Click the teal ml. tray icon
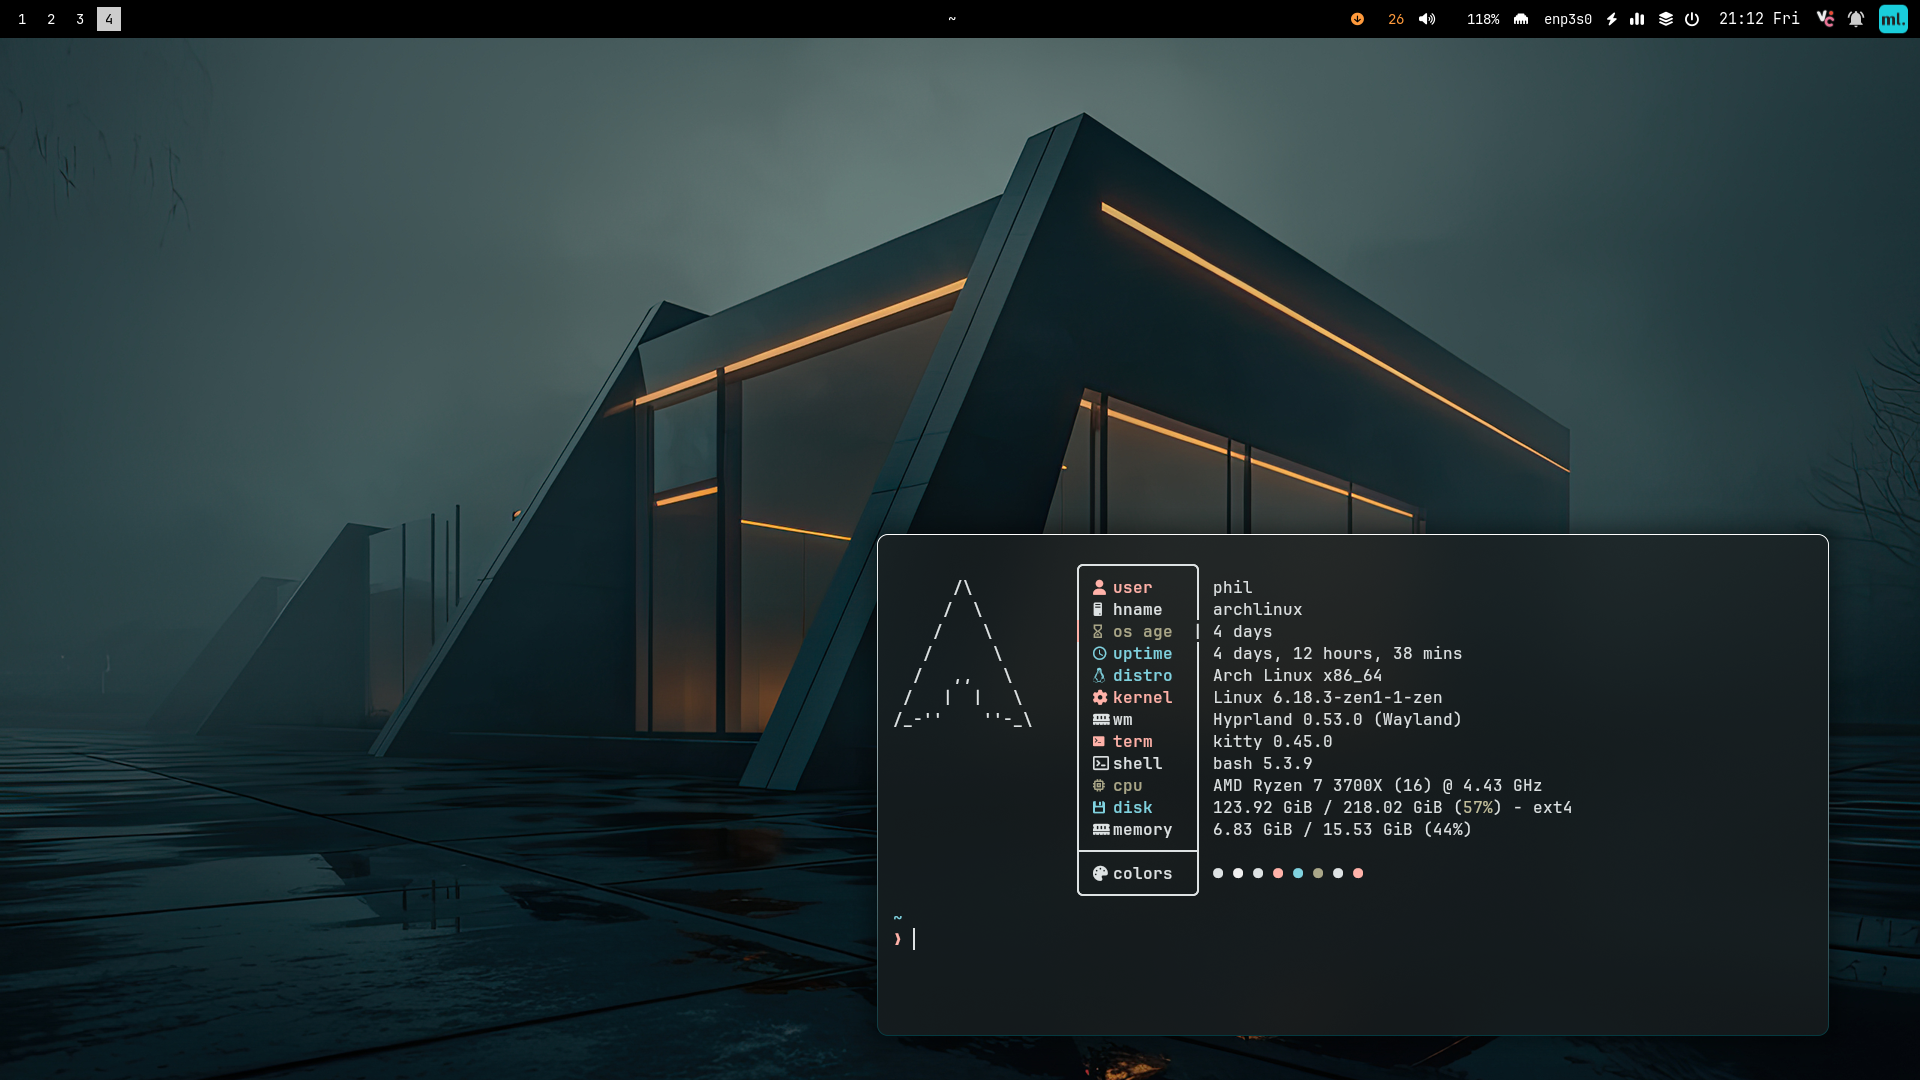Image resolution: width=1920 pixels, height=1080 pixels. [1893, 19]
